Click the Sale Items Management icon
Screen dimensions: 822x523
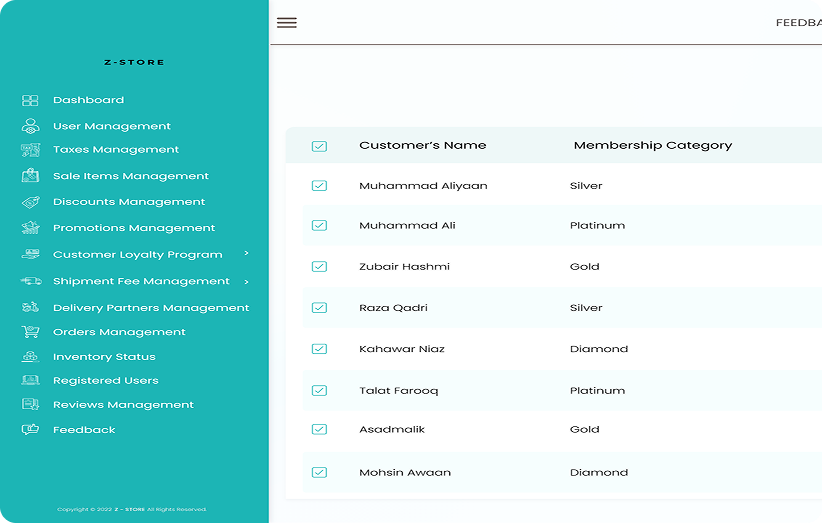30,176
